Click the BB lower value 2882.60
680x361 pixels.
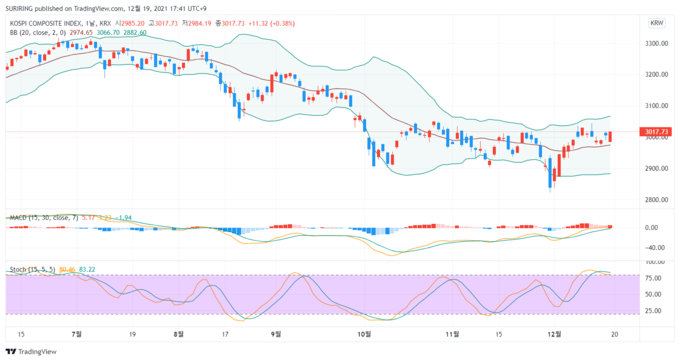click(135, 33)
